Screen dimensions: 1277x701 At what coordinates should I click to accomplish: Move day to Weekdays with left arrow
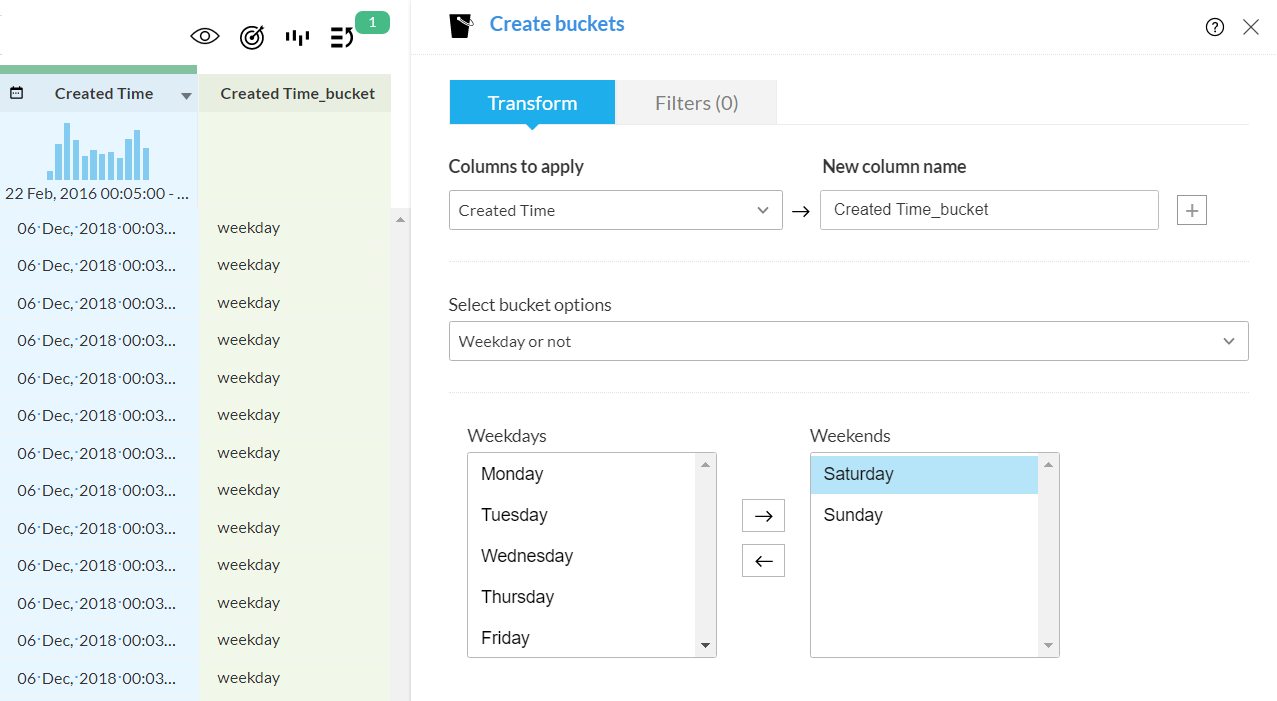click(763, 561)
